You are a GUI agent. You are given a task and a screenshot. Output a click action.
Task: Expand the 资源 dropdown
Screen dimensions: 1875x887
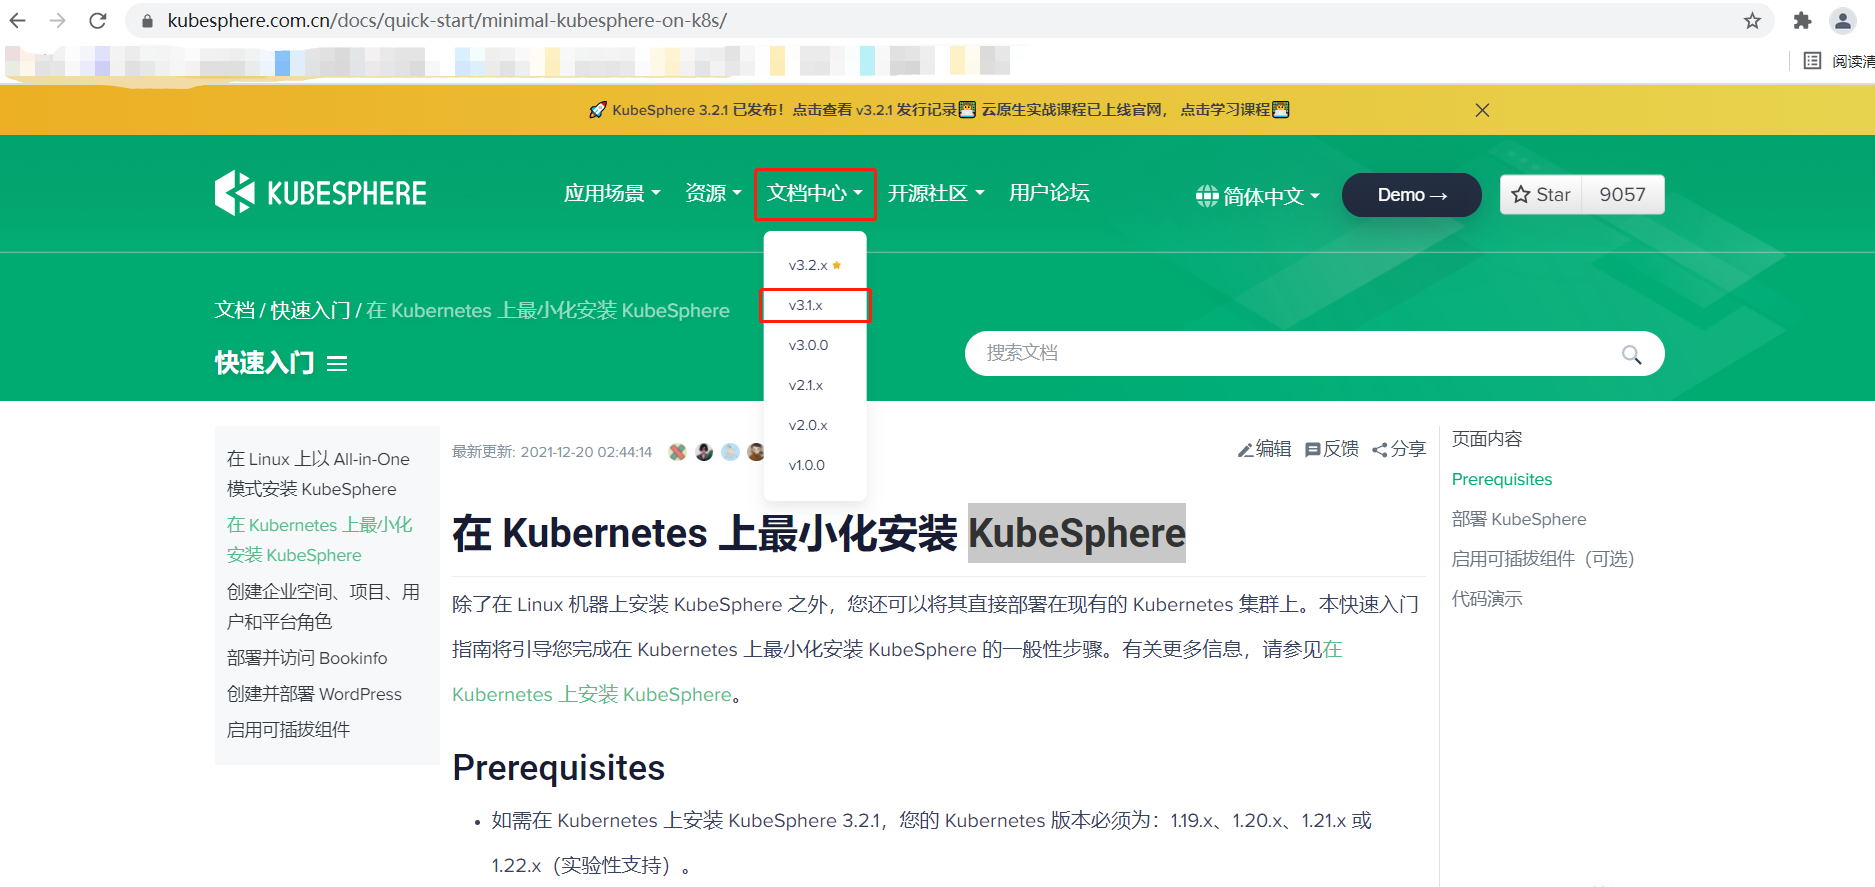pyautogui.click(x=713, y=193)
